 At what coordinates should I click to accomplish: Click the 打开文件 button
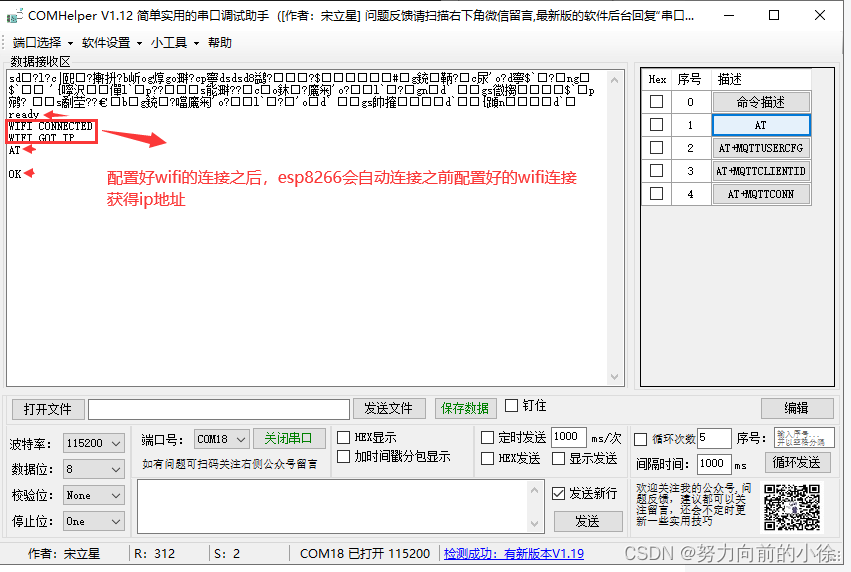(x=48, y=409)
